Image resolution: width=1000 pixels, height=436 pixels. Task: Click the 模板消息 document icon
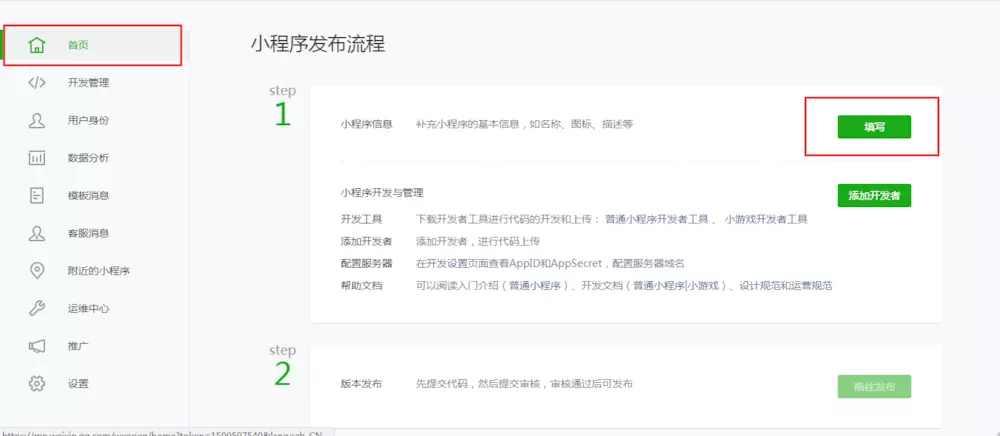coord(37,196)
